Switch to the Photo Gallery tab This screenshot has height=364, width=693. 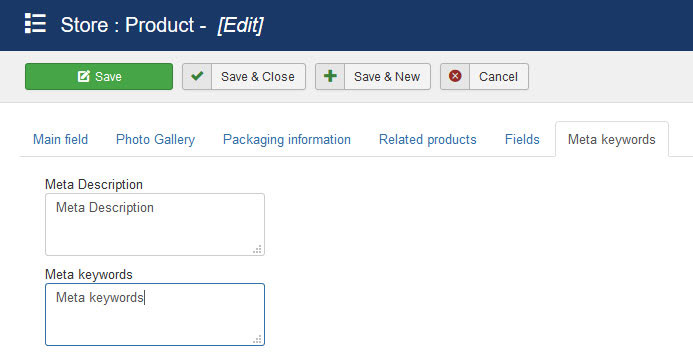coord(155,140)
